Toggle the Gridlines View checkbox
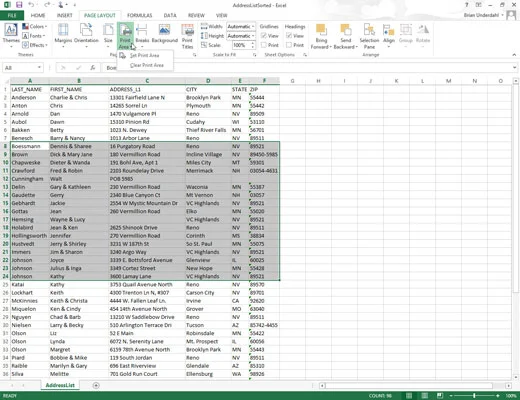The height and width of the screenshot is (400, 520). pyautogui.click(x=264, y=35)
